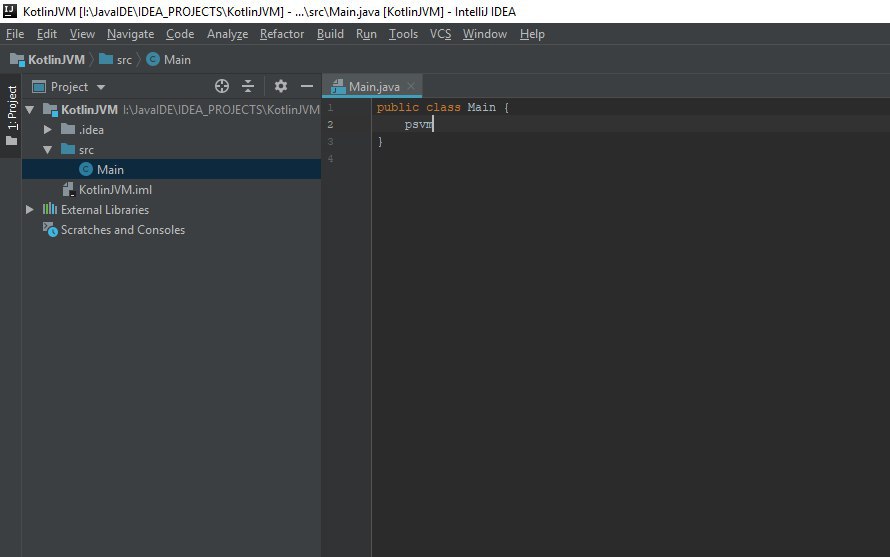Open the Code menu

point(180,34)
